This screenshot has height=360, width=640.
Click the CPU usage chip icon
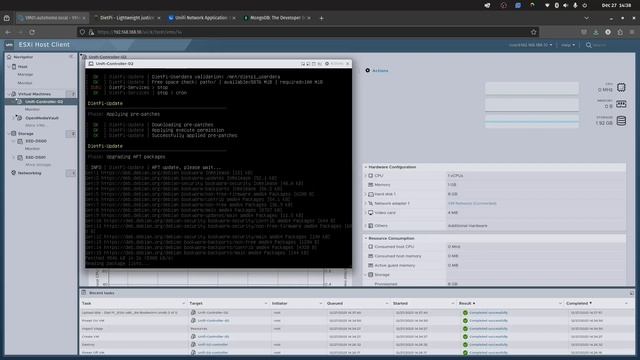coord(621,87)
